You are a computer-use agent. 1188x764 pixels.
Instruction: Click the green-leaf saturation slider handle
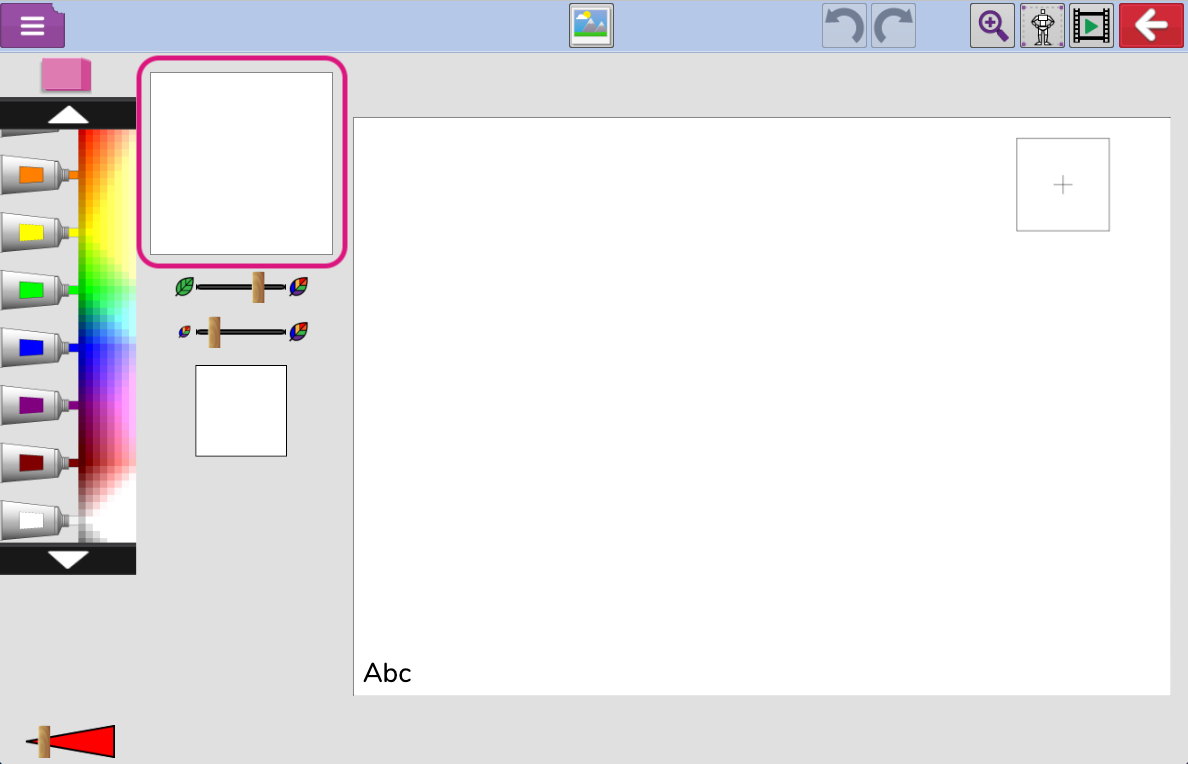[258, 287]
